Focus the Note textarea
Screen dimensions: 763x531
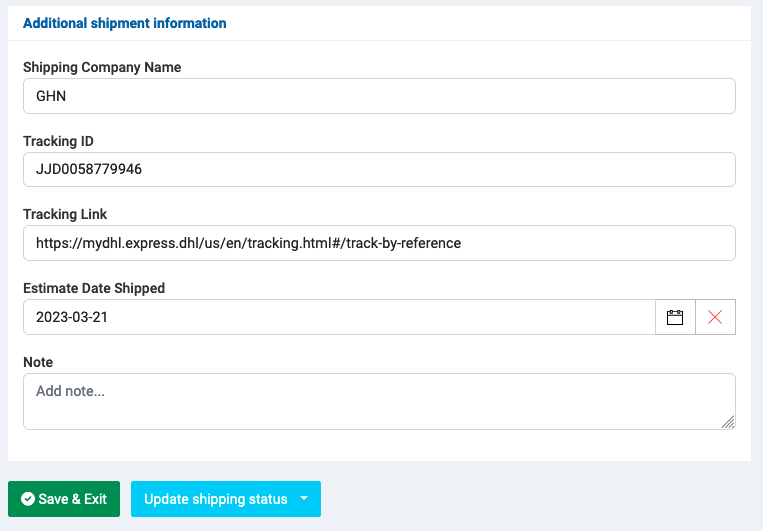pos(379,402)
